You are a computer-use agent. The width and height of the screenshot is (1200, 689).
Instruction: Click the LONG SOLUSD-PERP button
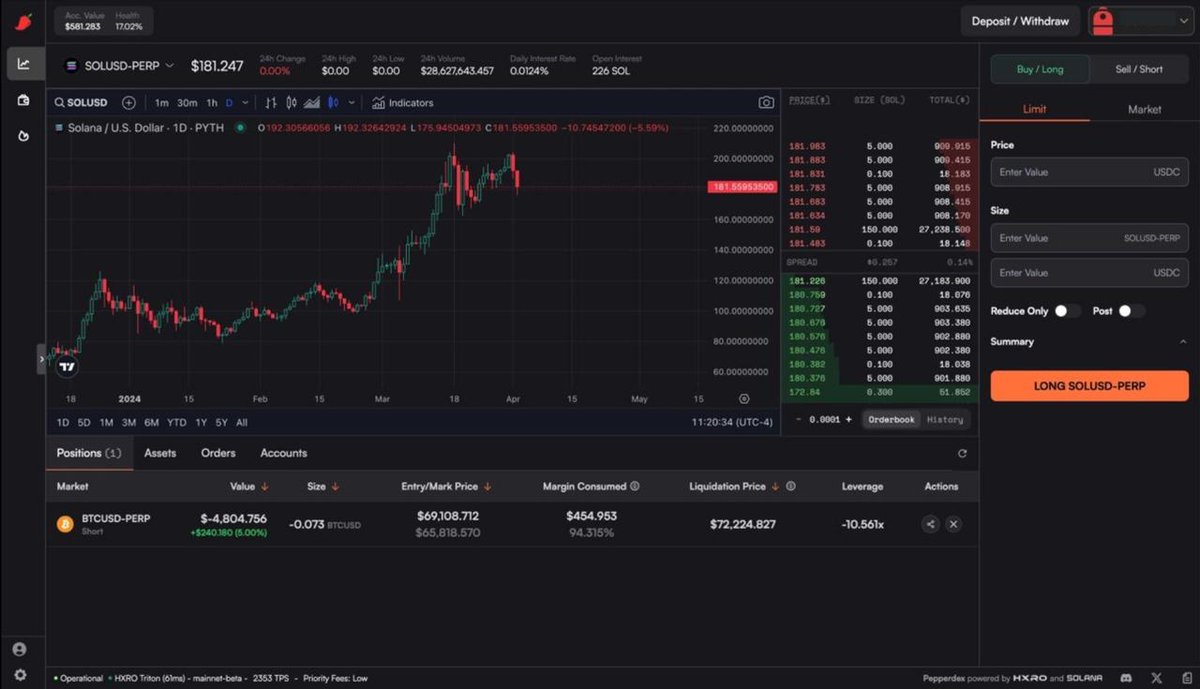coord(1090,386)
